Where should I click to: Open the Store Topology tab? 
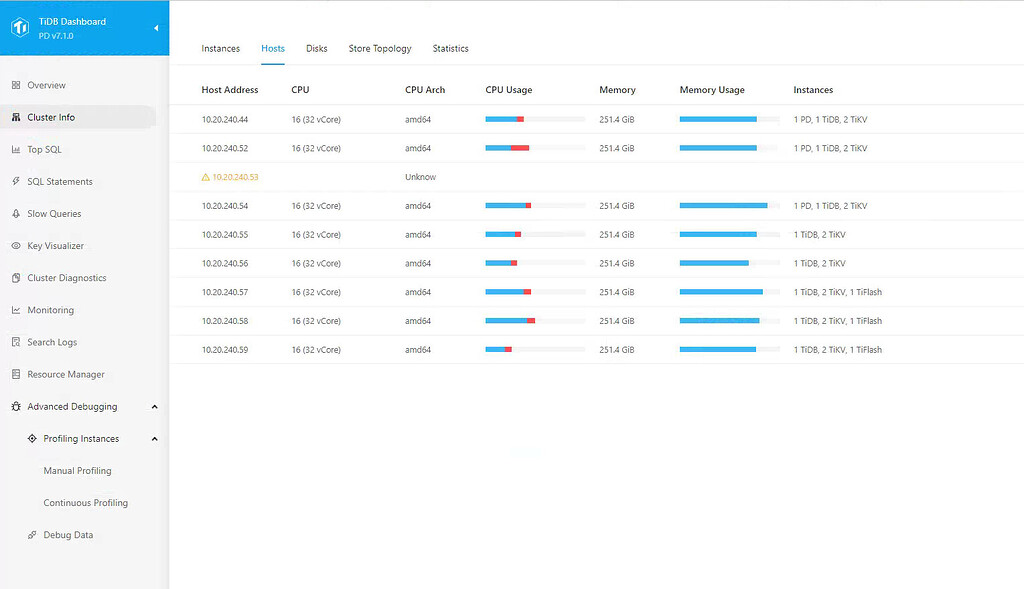[379, 49]
